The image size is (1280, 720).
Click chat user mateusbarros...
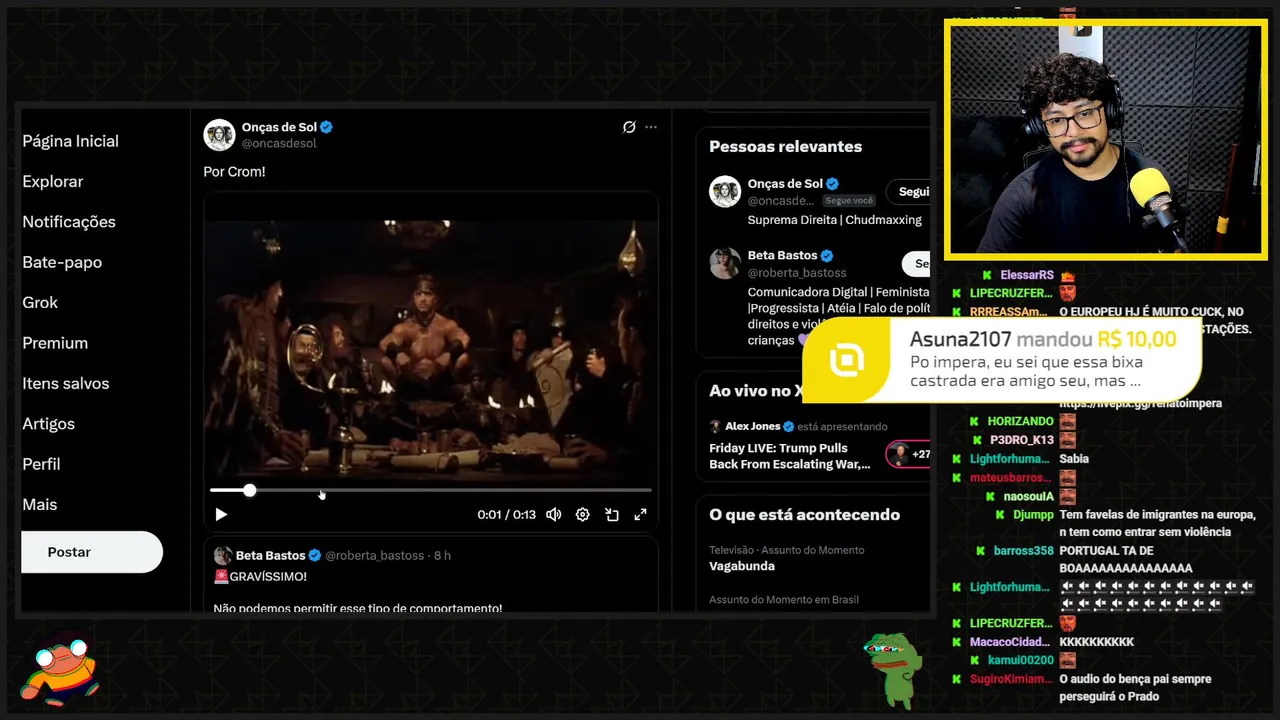(x=1011, y=478)
